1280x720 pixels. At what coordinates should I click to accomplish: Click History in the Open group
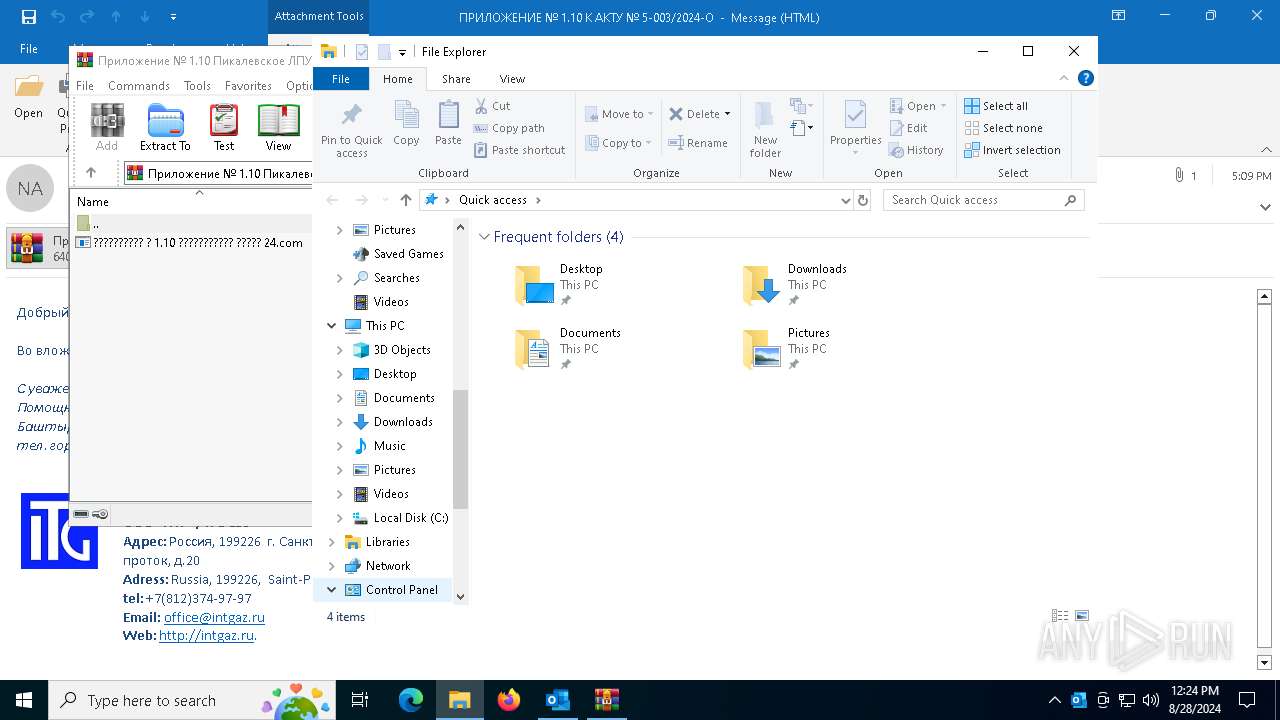(x=916, y=150)
